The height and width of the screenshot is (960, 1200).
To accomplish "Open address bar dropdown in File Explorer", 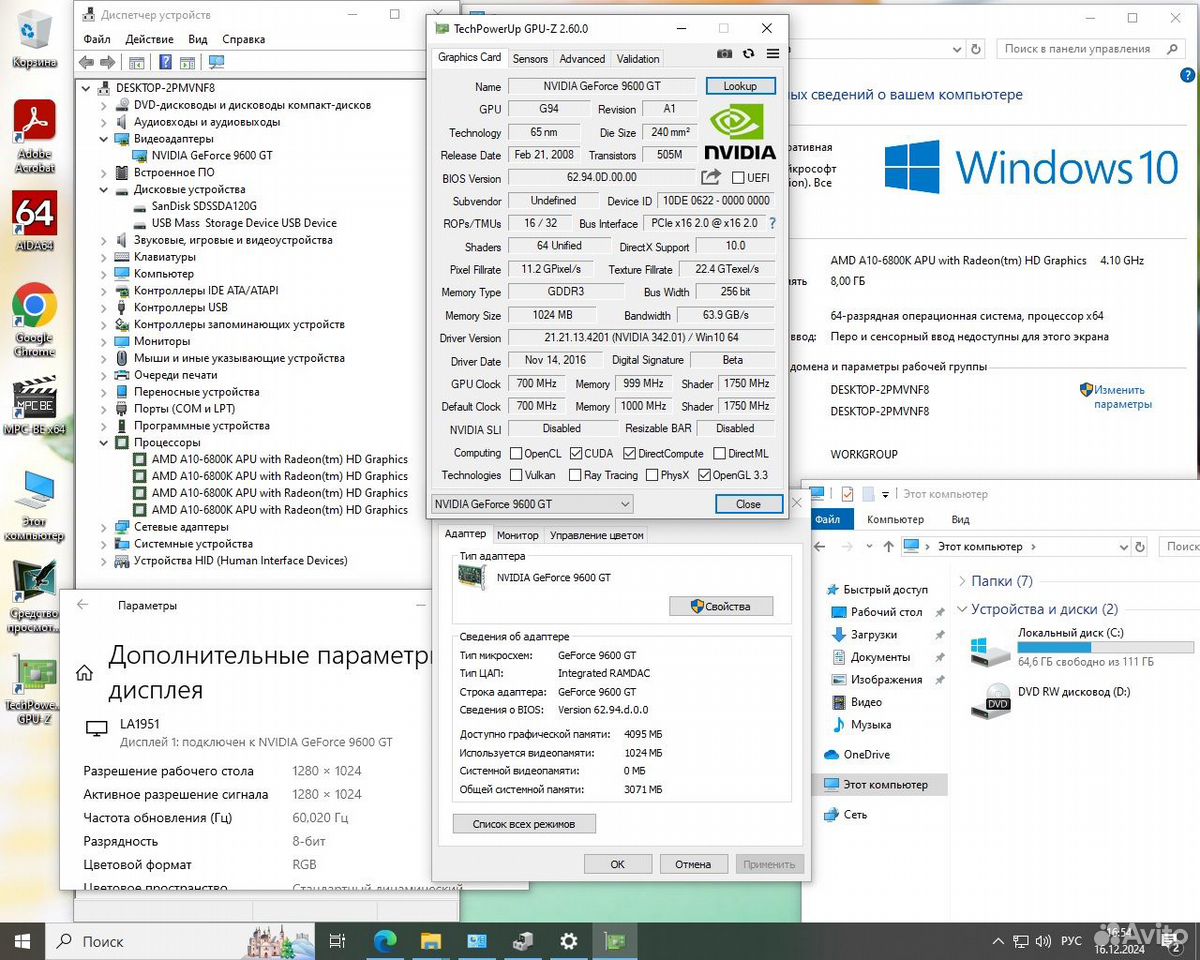I will 1123,547.
